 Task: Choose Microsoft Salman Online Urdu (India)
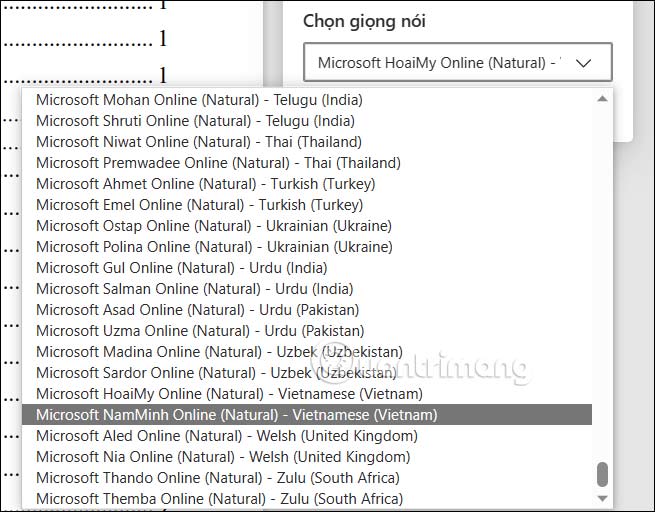(x=307, y=289)
